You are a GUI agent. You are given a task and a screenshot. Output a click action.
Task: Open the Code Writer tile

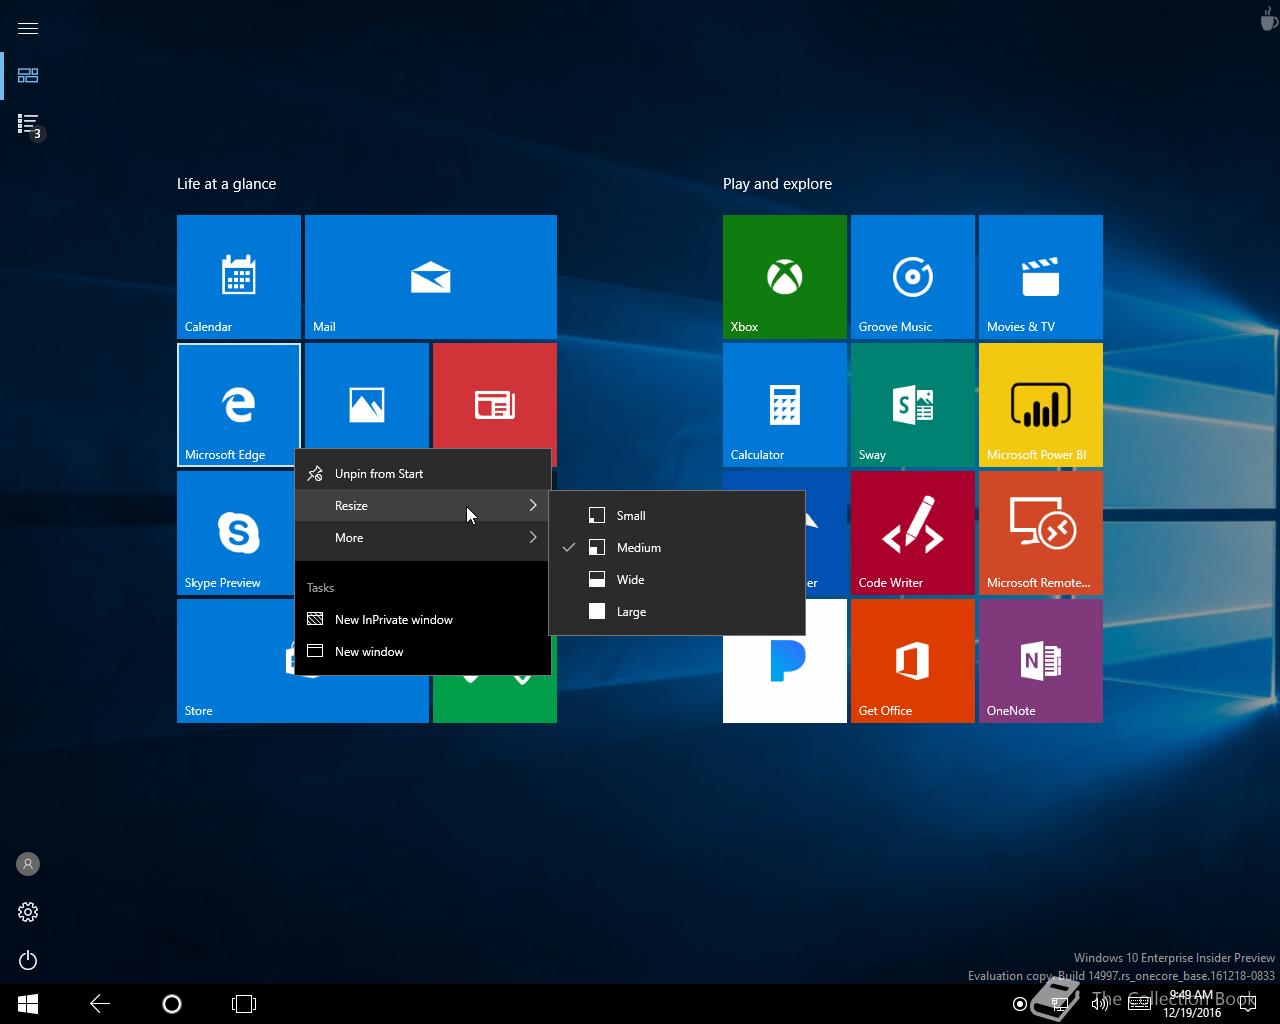[x=913, y=533]
